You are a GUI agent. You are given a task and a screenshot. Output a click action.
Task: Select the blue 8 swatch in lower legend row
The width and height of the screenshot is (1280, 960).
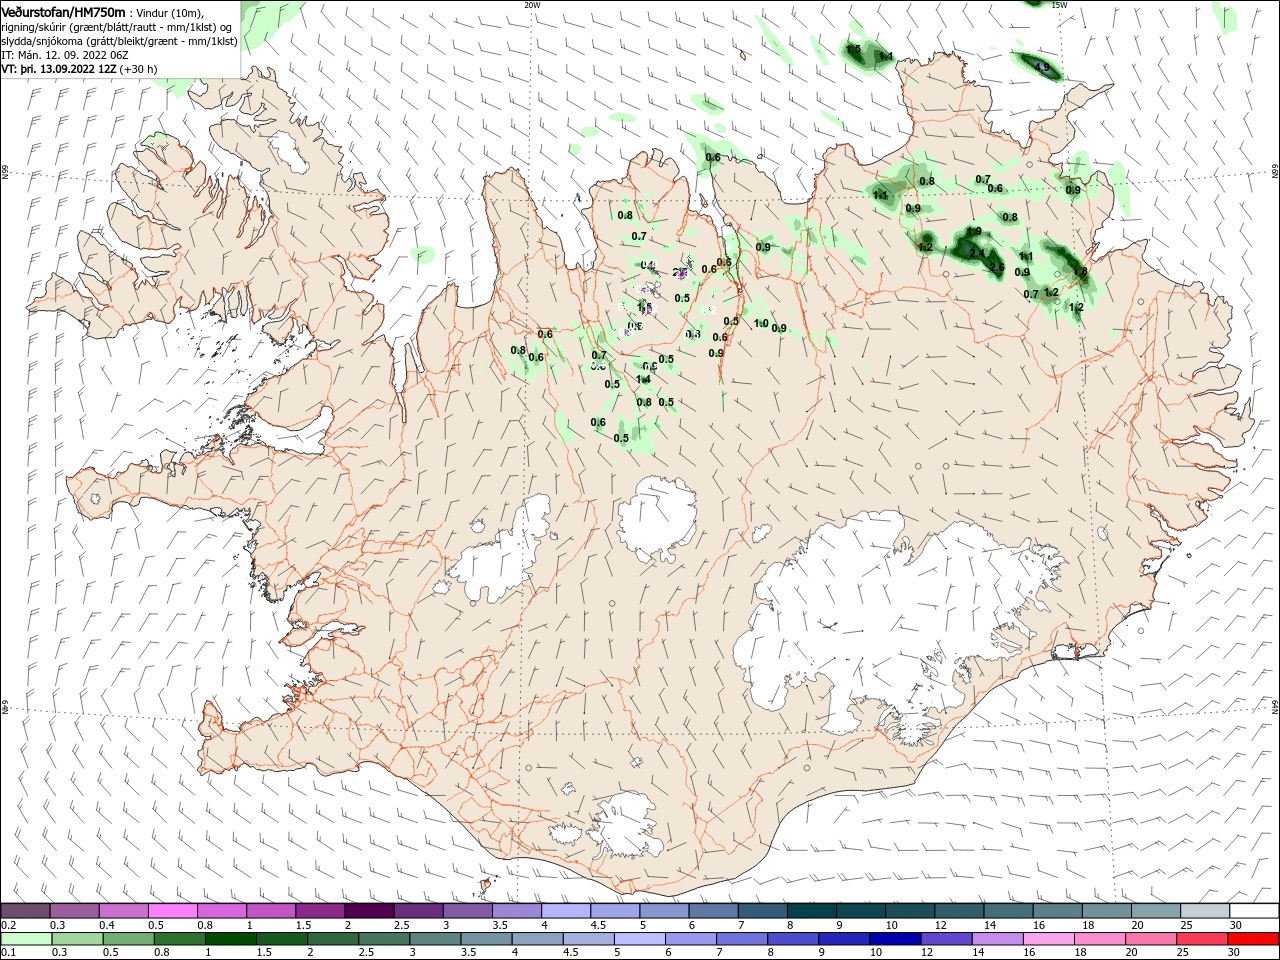[x=793, y=939]
